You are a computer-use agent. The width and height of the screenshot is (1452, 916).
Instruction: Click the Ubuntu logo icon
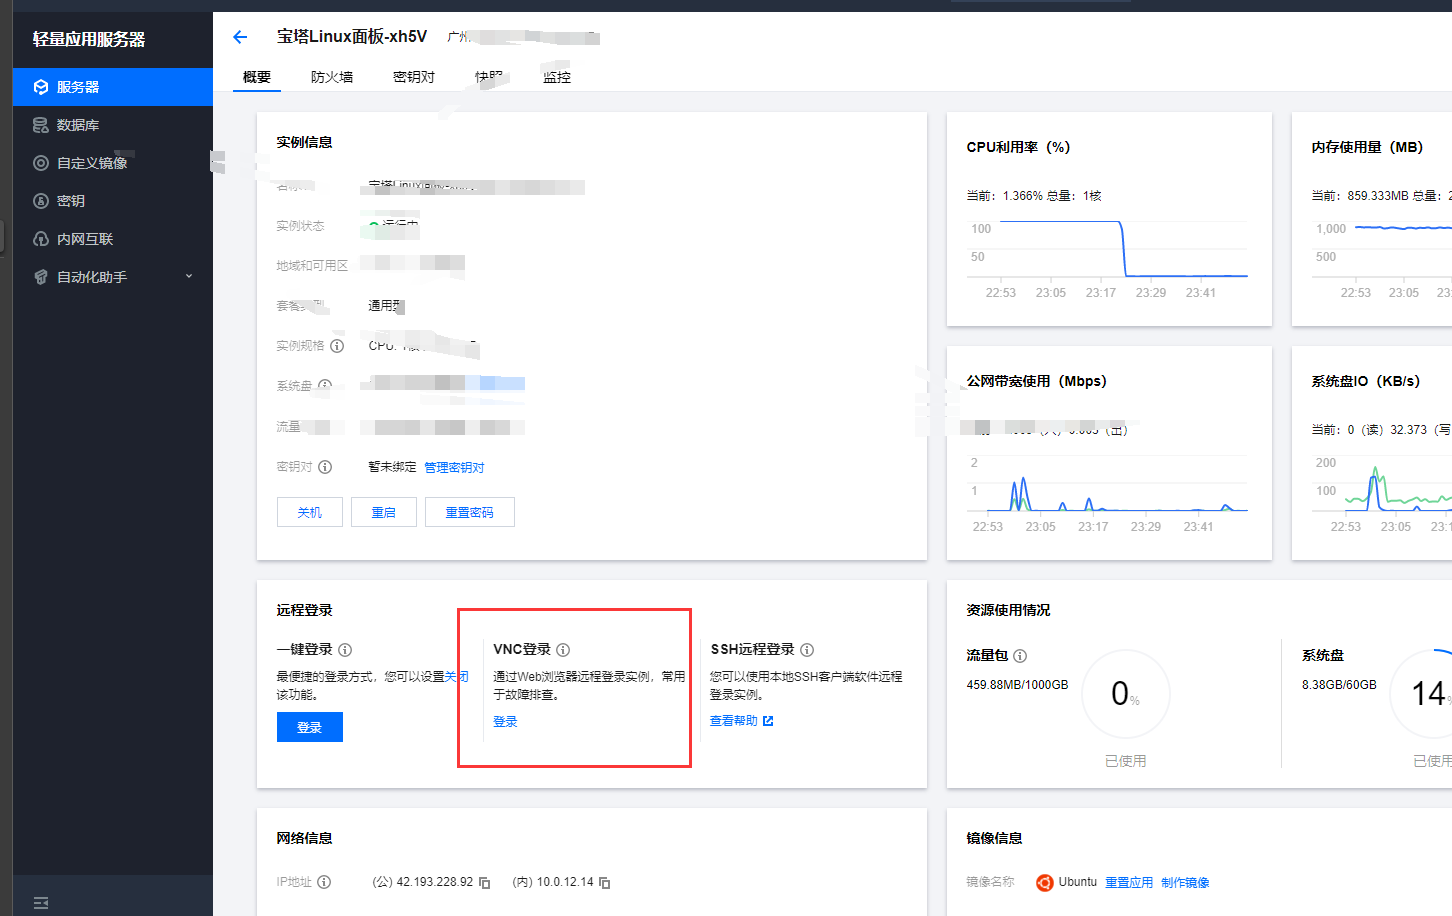pos(1044,883)
